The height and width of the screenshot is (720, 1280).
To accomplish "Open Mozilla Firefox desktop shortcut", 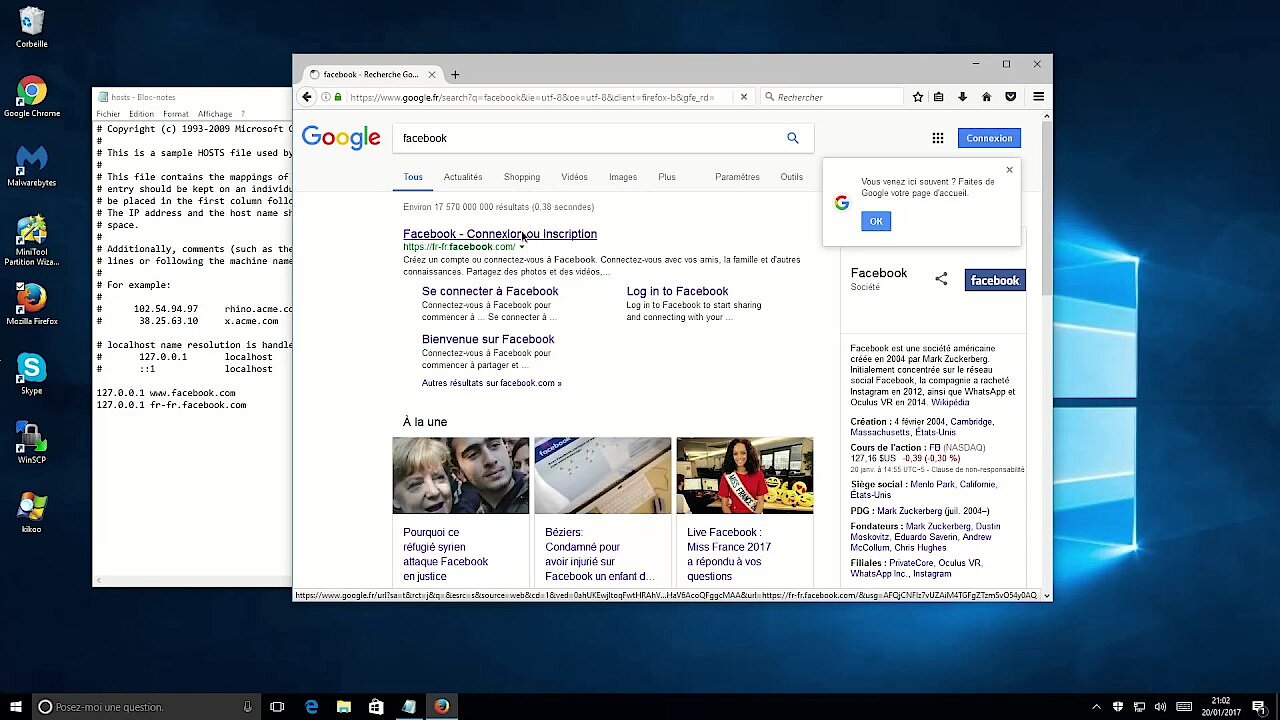I will pos(32,305).
